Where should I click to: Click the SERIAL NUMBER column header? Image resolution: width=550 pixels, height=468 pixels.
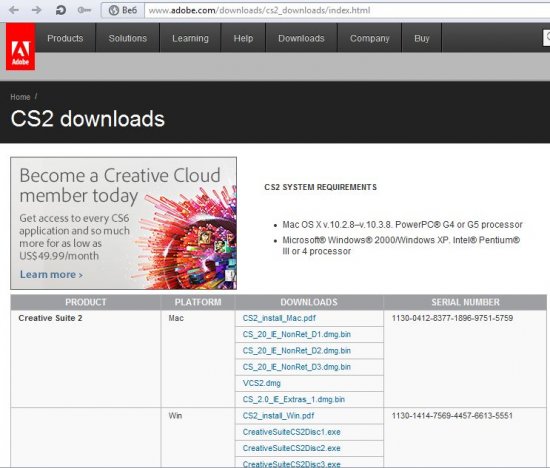point(465,302)
